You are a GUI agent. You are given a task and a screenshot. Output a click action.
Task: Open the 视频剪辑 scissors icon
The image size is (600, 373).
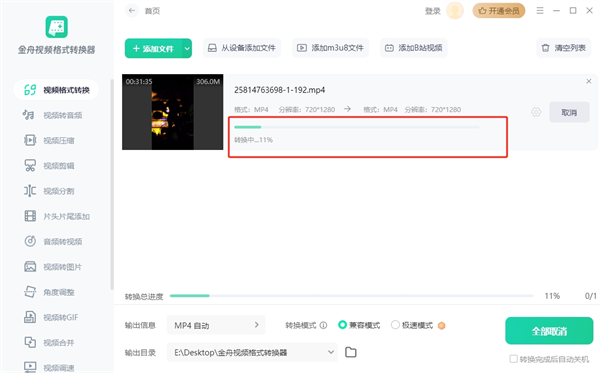click(x=30, y=166)
